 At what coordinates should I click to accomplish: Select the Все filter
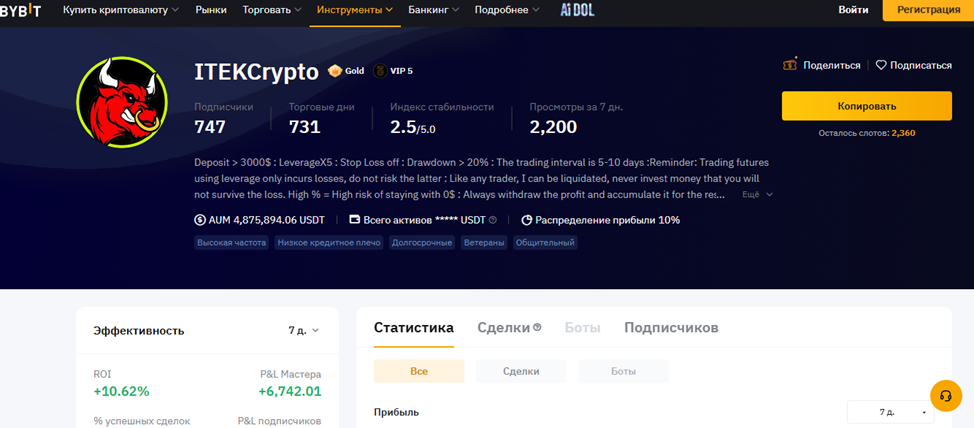pyautogui.click(x=419, y=371)
